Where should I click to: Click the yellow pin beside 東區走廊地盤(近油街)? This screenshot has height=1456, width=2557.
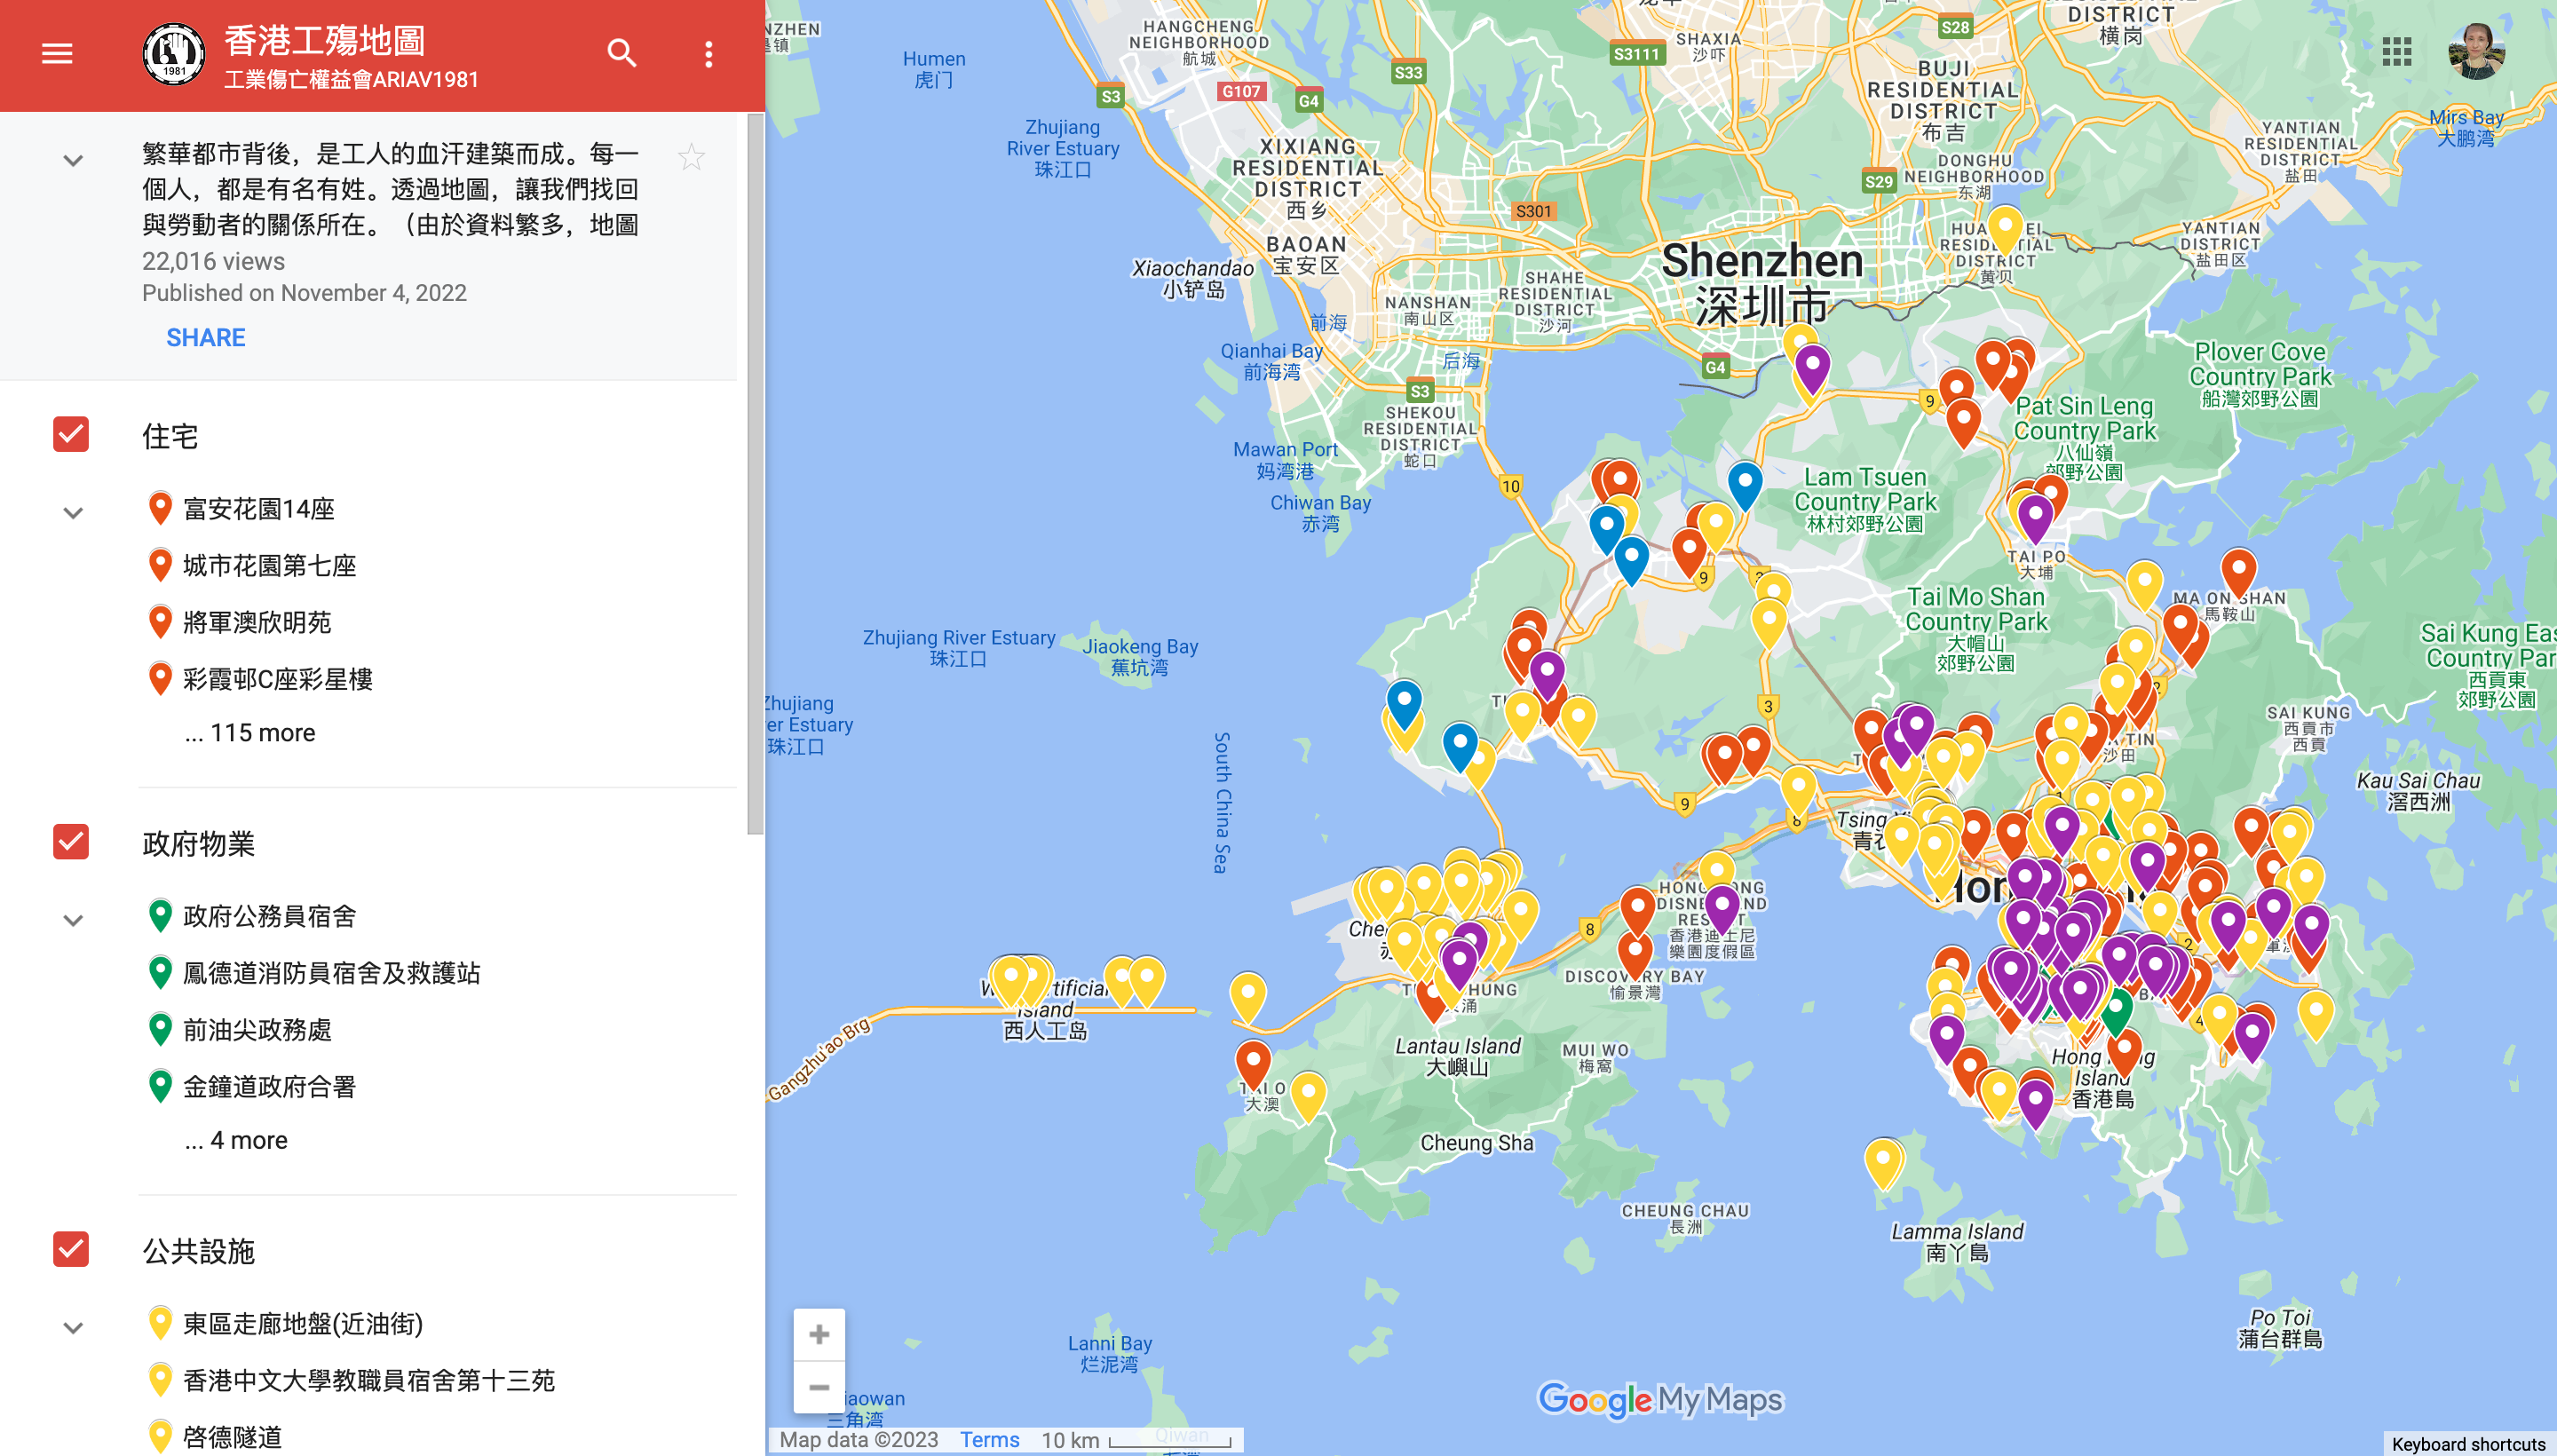click(x=159, y=1323)
